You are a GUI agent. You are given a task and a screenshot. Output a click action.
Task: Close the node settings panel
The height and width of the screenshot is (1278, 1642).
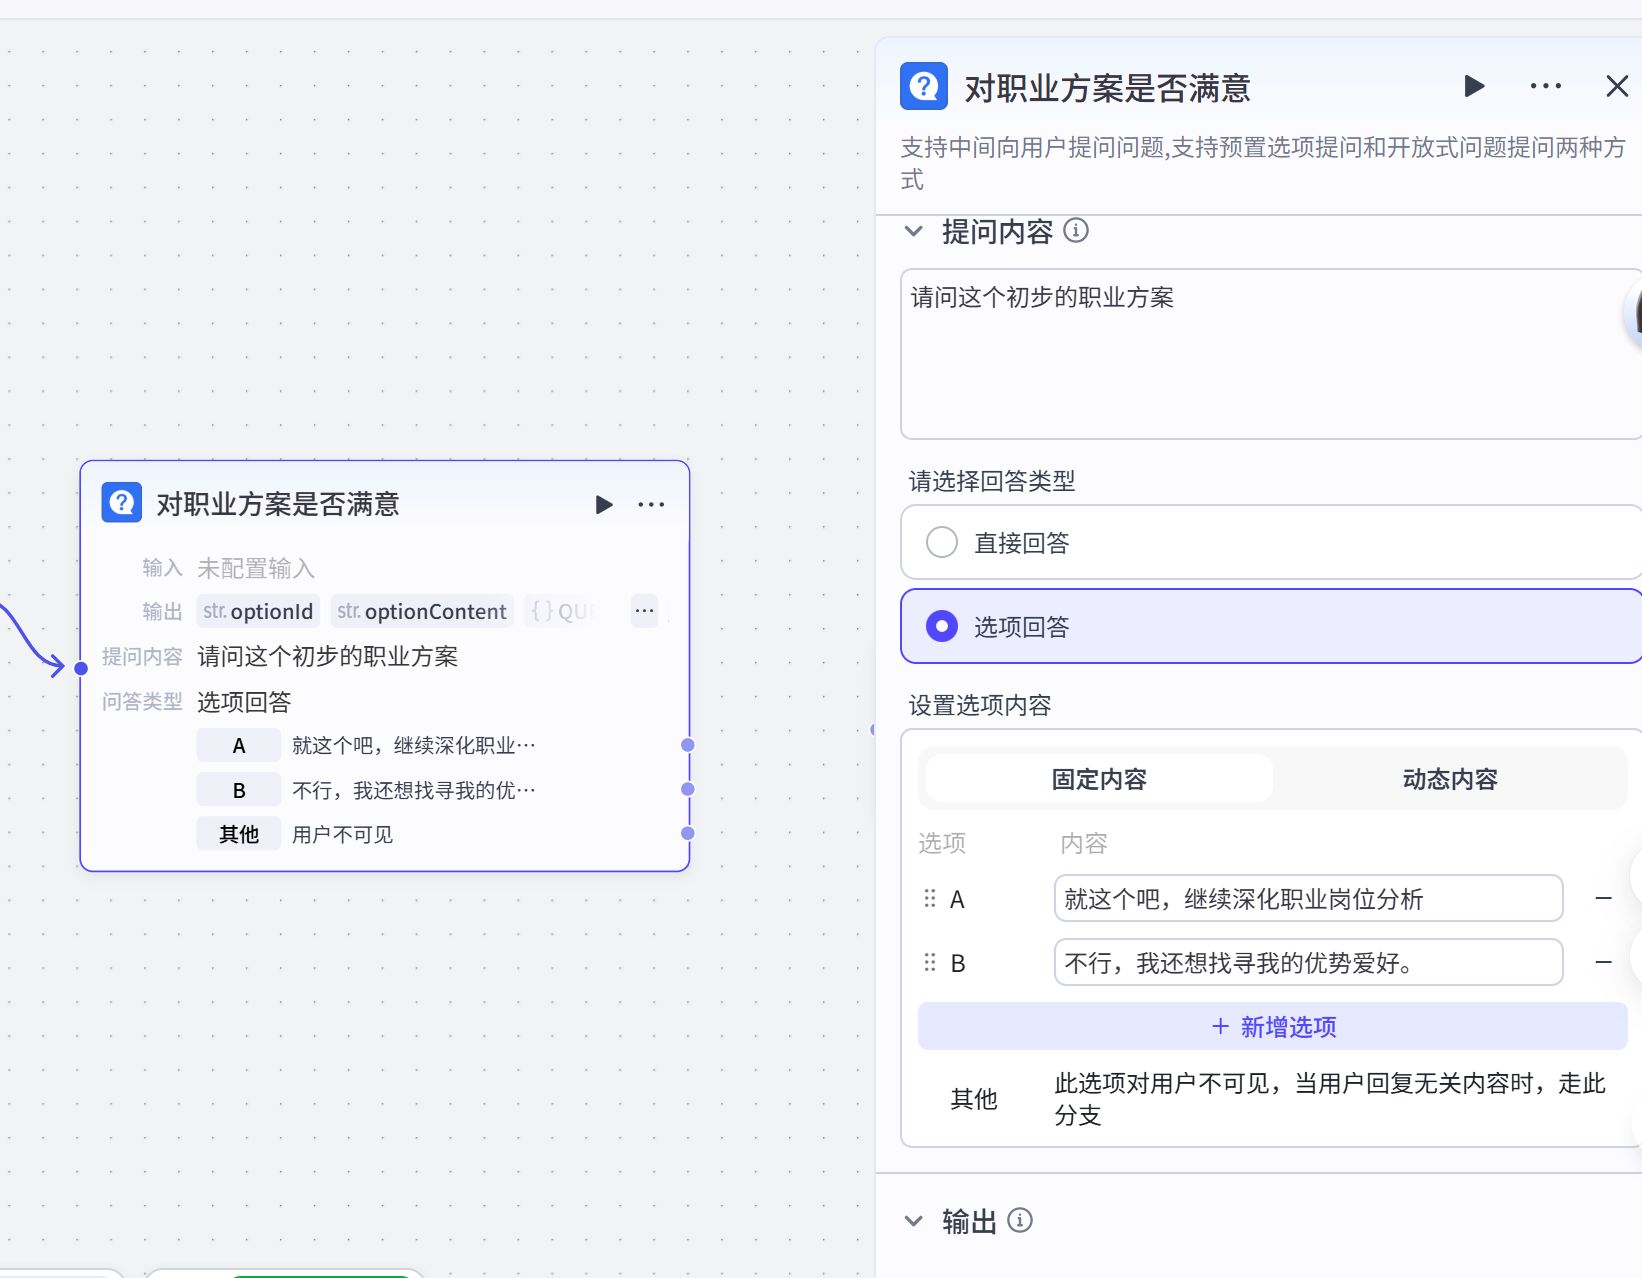pyautogui.click(x=1616, y=86)
